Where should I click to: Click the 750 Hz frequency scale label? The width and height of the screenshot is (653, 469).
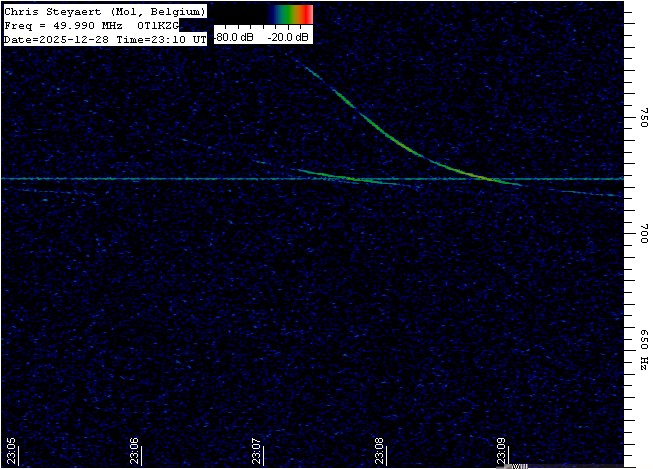point(643,121)
